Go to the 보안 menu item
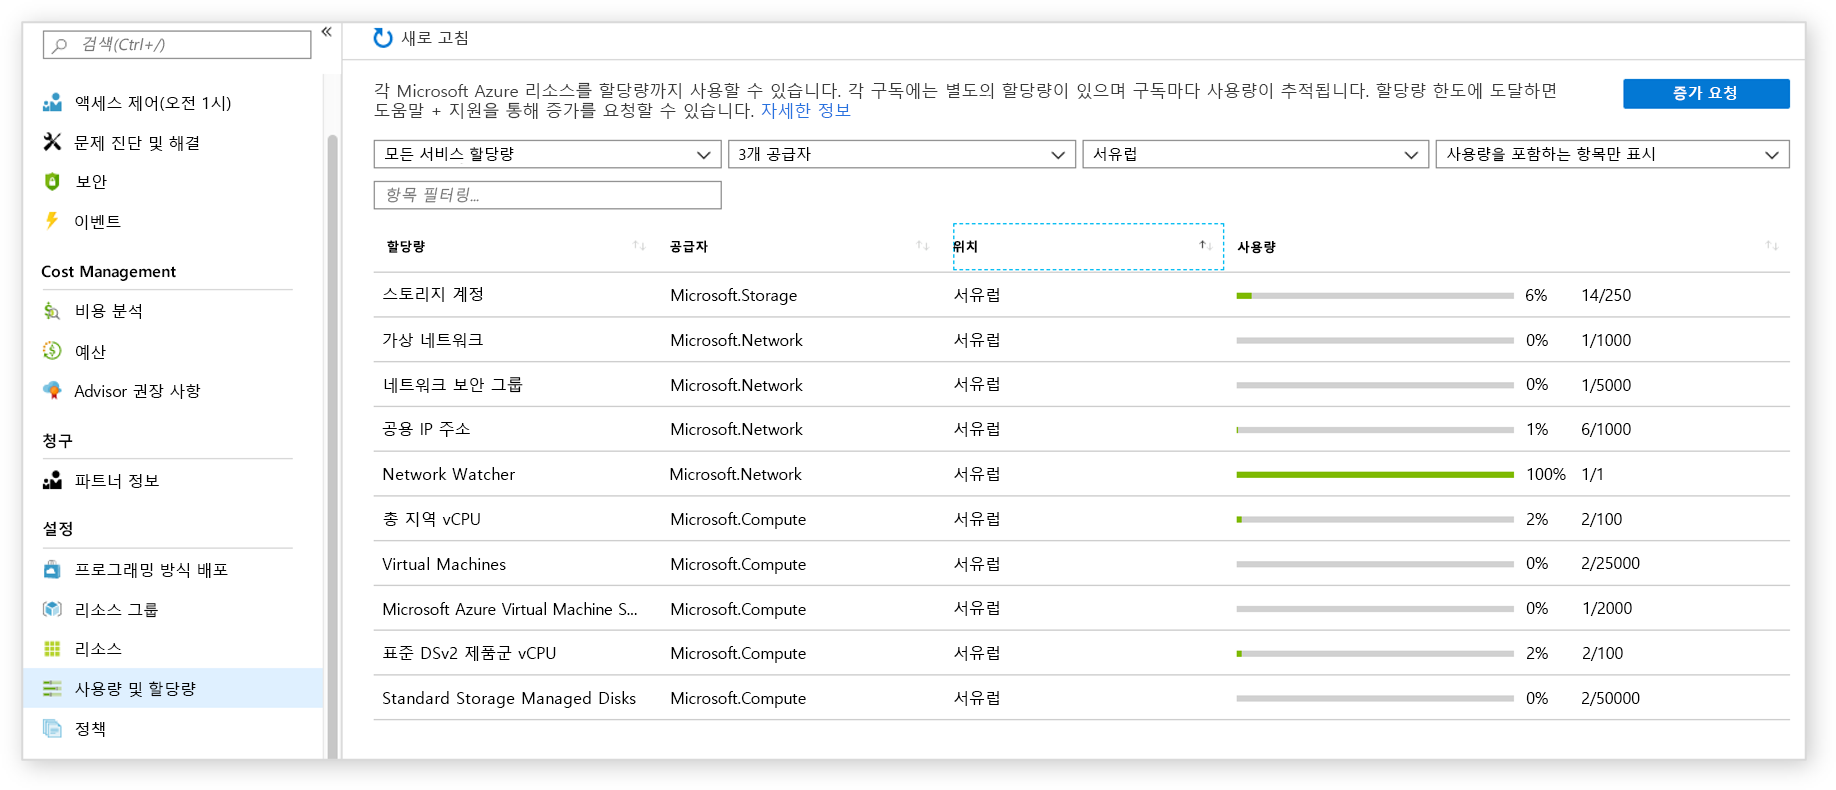 click(x=91, y=182)
